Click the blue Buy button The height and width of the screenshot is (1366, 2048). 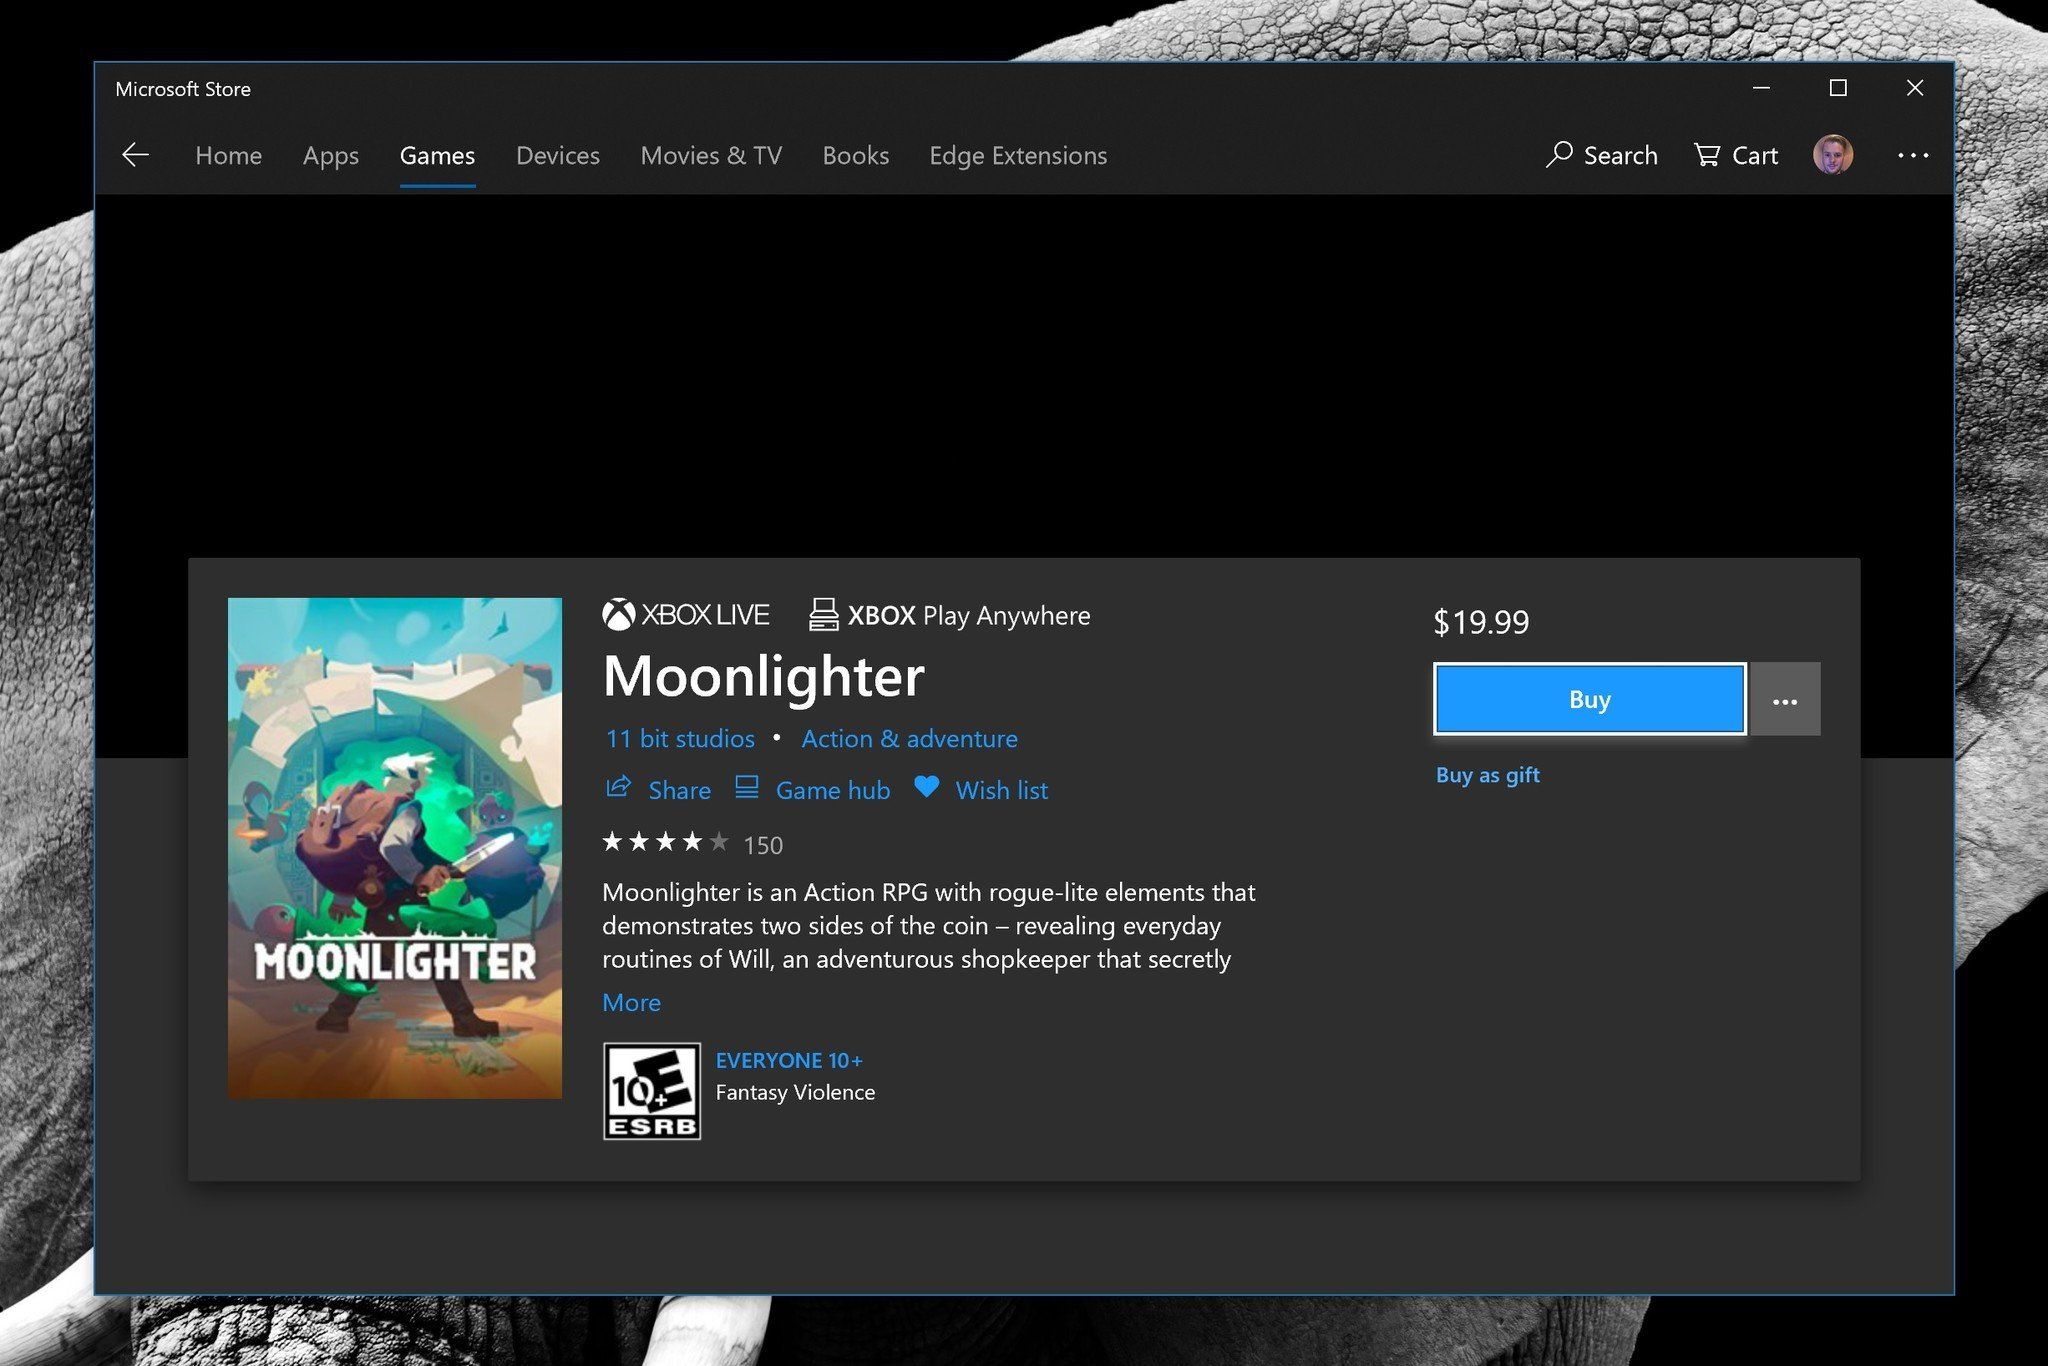[x=1590, y=699]
